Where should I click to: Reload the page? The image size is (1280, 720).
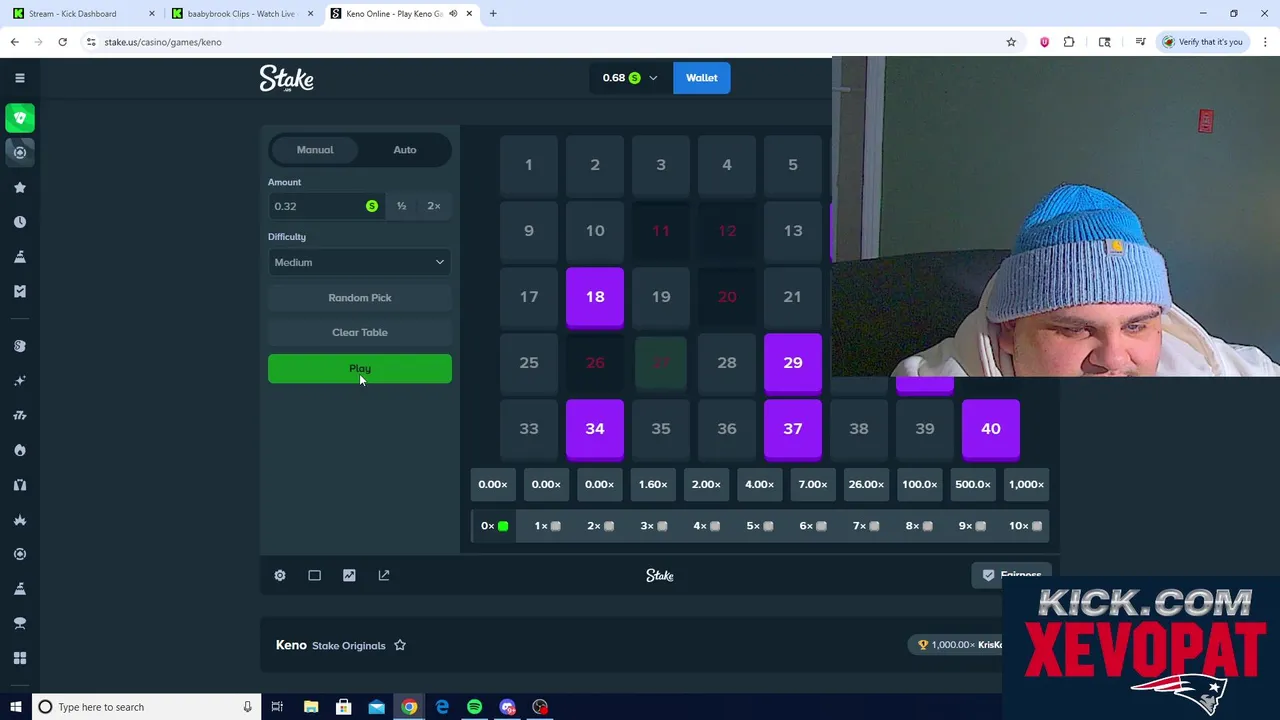pos(62,42)
